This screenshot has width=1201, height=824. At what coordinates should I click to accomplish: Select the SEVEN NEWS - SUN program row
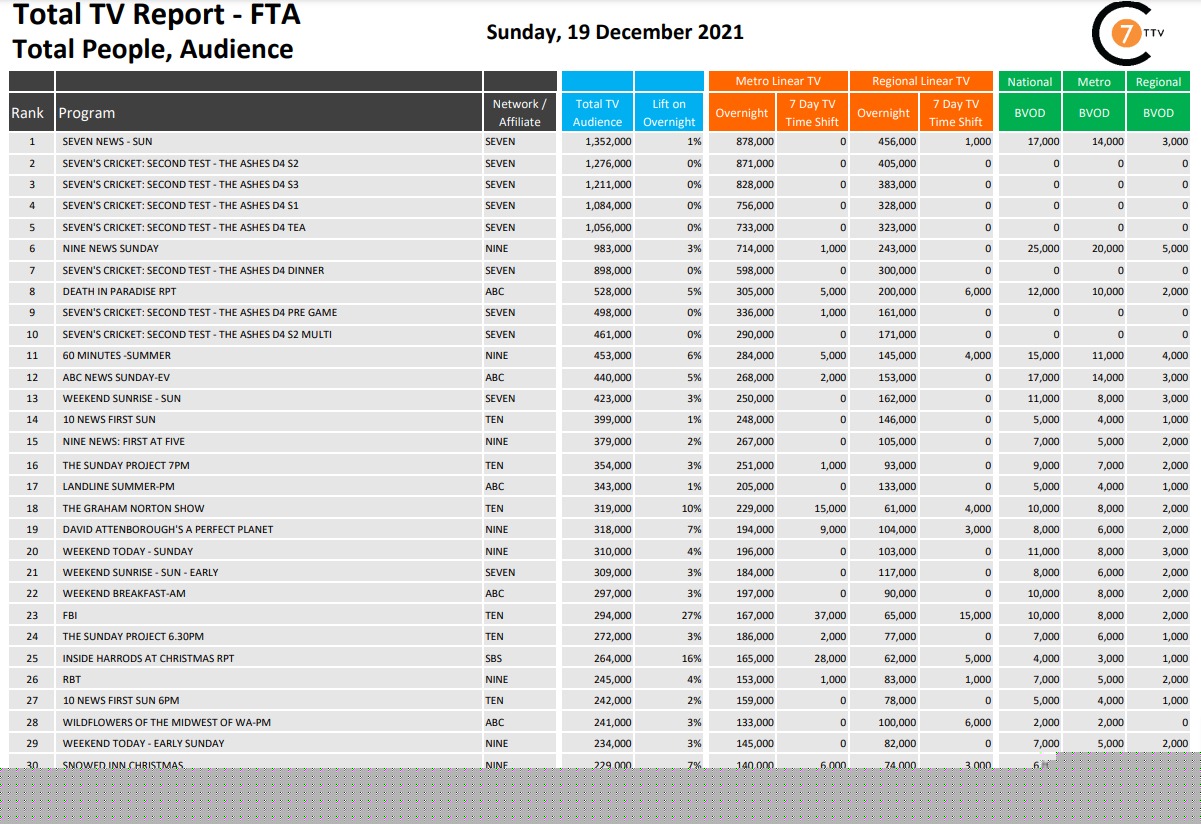coord(108,142)
